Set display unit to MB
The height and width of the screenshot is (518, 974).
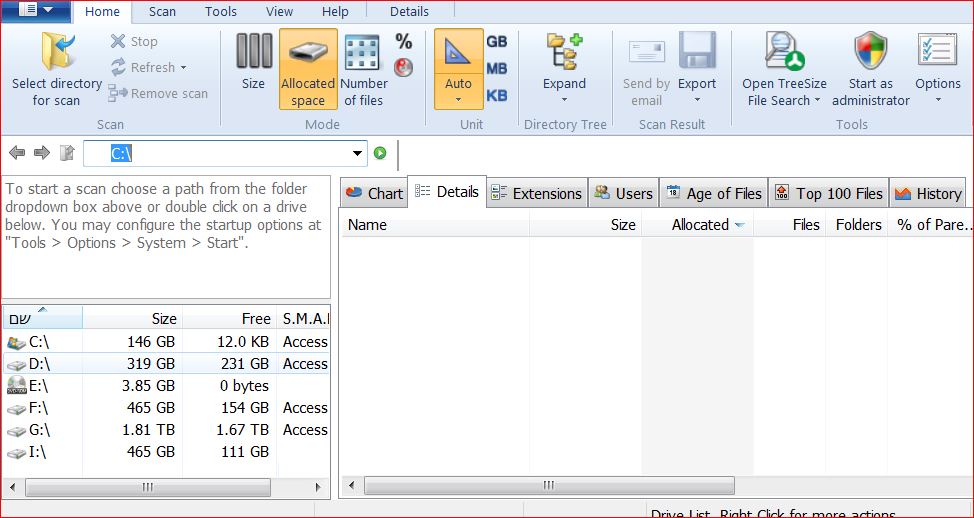click(x=496, y=68)
